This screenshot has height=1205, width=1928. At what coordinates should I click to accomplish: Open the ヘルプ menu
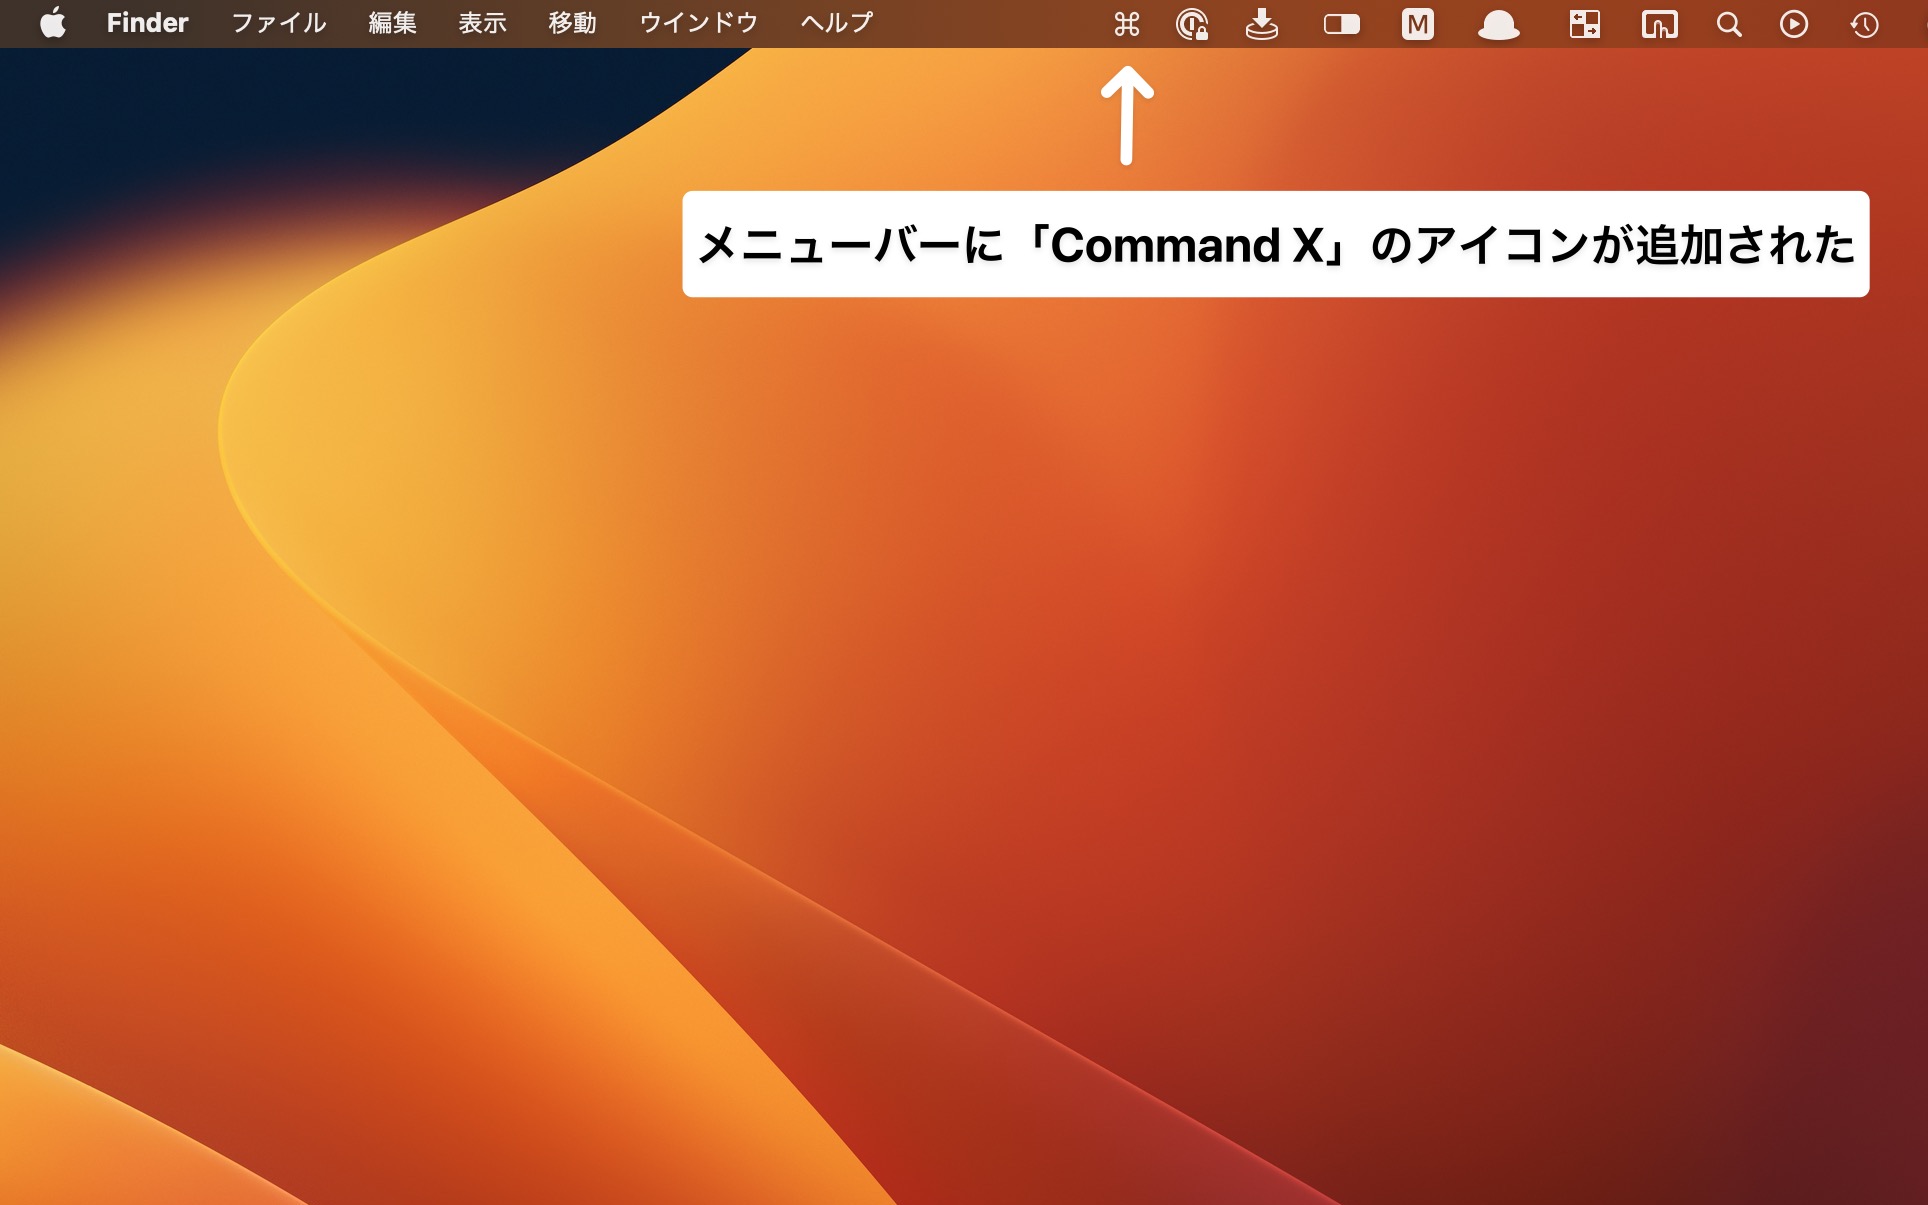tap(836, 22)
